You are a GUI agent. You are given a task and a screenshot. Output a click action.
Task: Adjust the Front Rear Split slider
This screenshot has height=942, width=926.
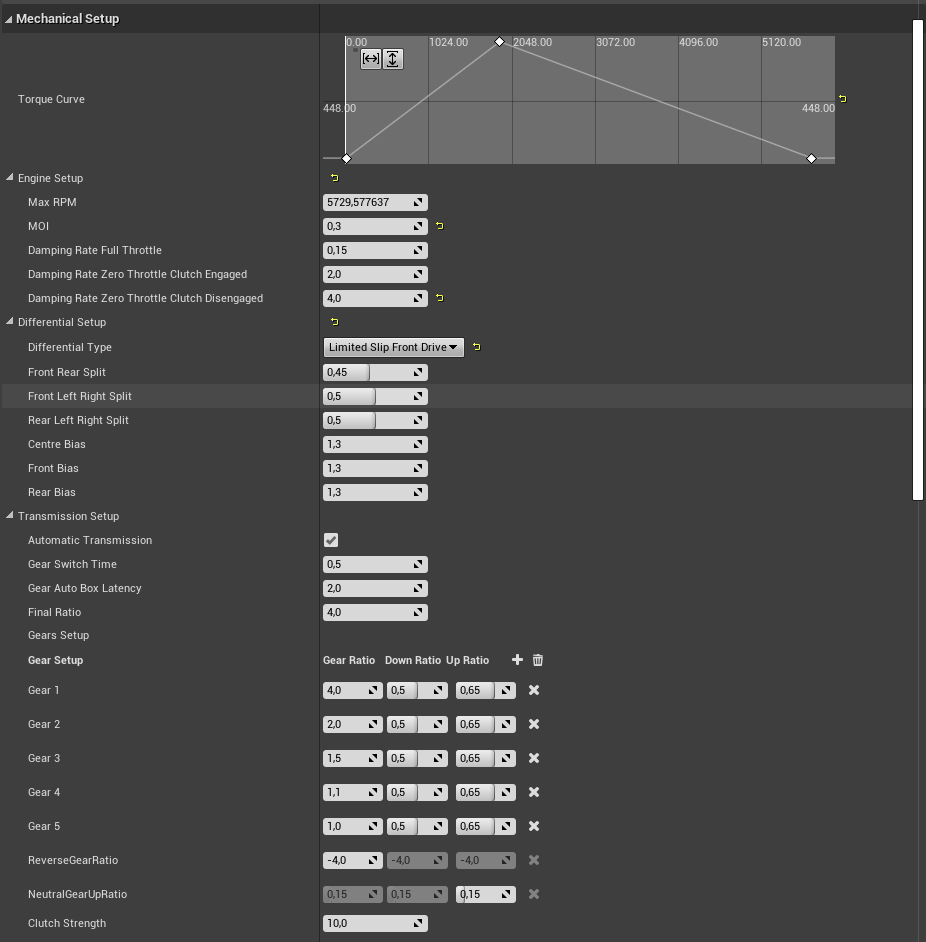coord(375,372)
